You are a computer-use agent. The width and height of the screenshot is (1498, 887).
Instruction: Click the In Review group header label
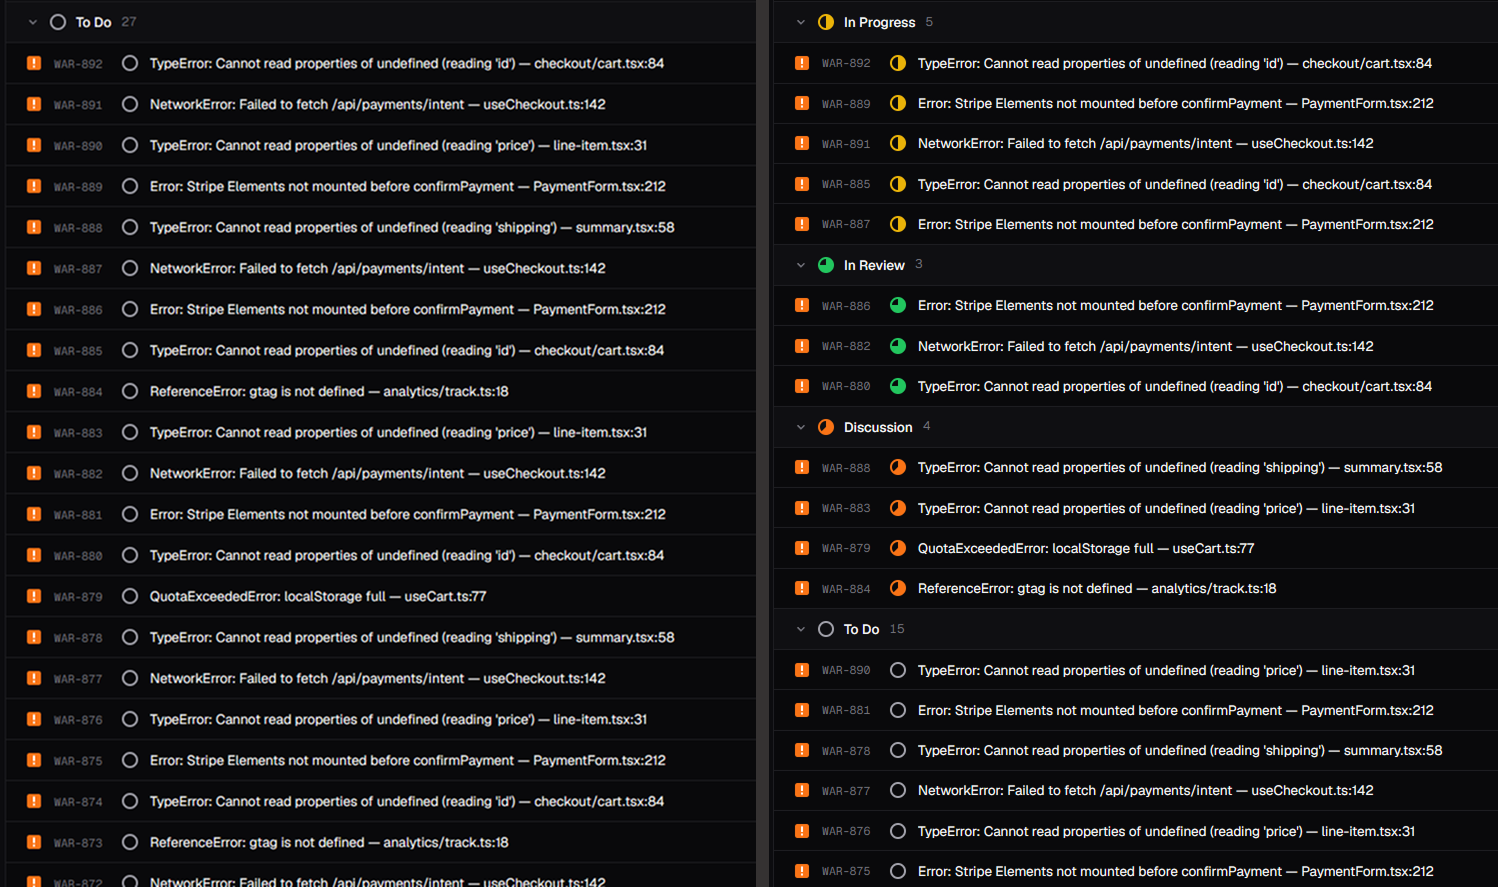[x=874, y=265]
